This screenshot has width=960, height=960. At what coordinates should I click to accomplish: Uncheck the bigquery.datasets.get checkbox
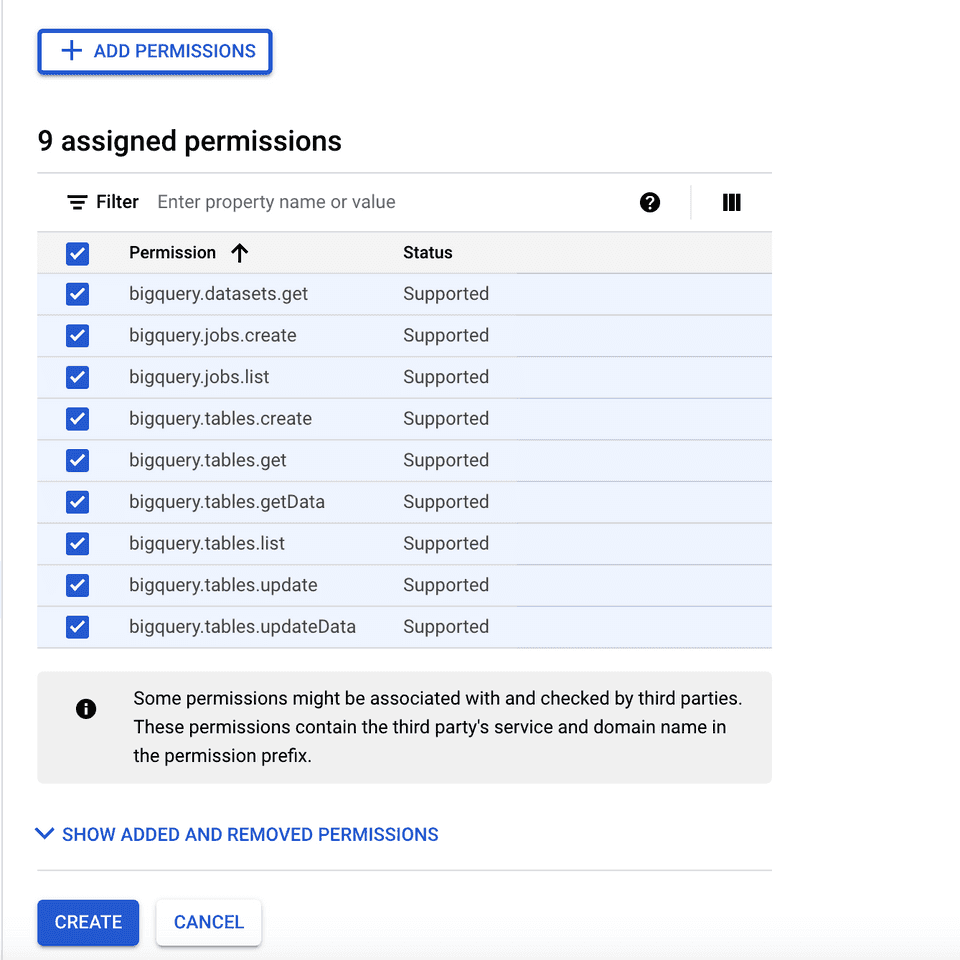(77, 294)
